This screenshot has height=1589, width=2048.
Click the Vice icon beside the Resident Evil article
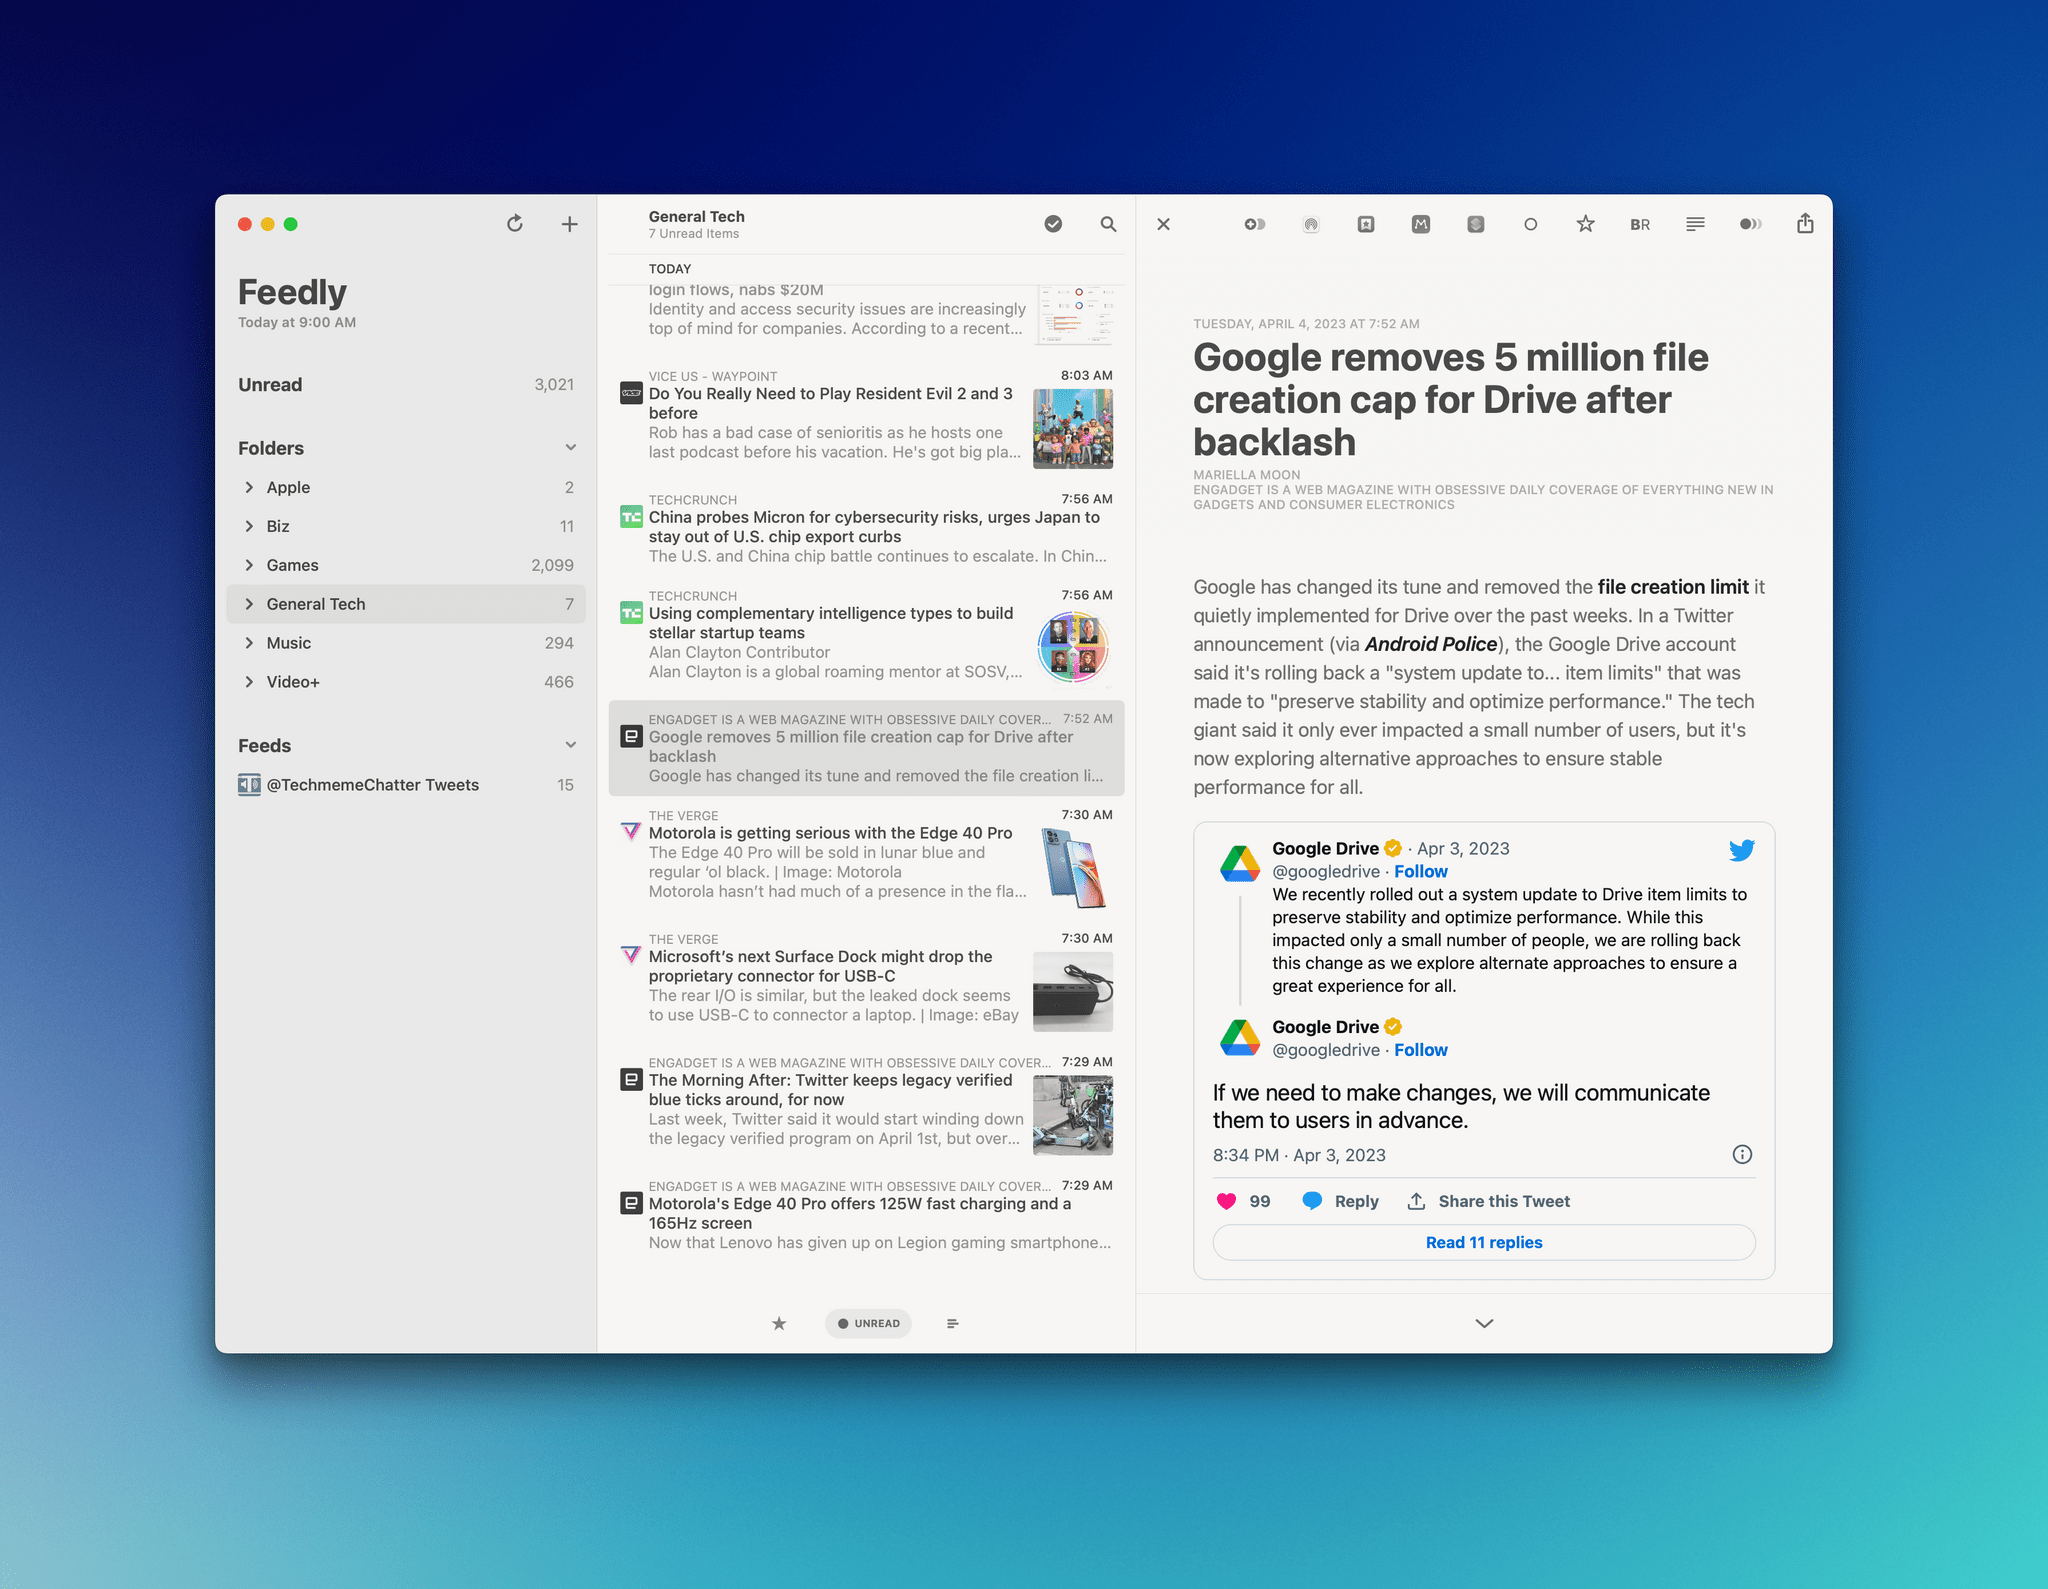(x=631, y=392)
